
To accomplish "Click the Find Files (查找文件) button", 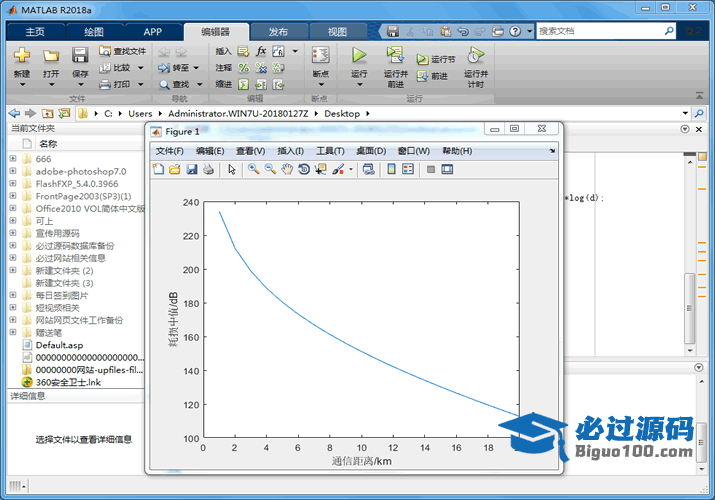I will (x=123, y=51).
